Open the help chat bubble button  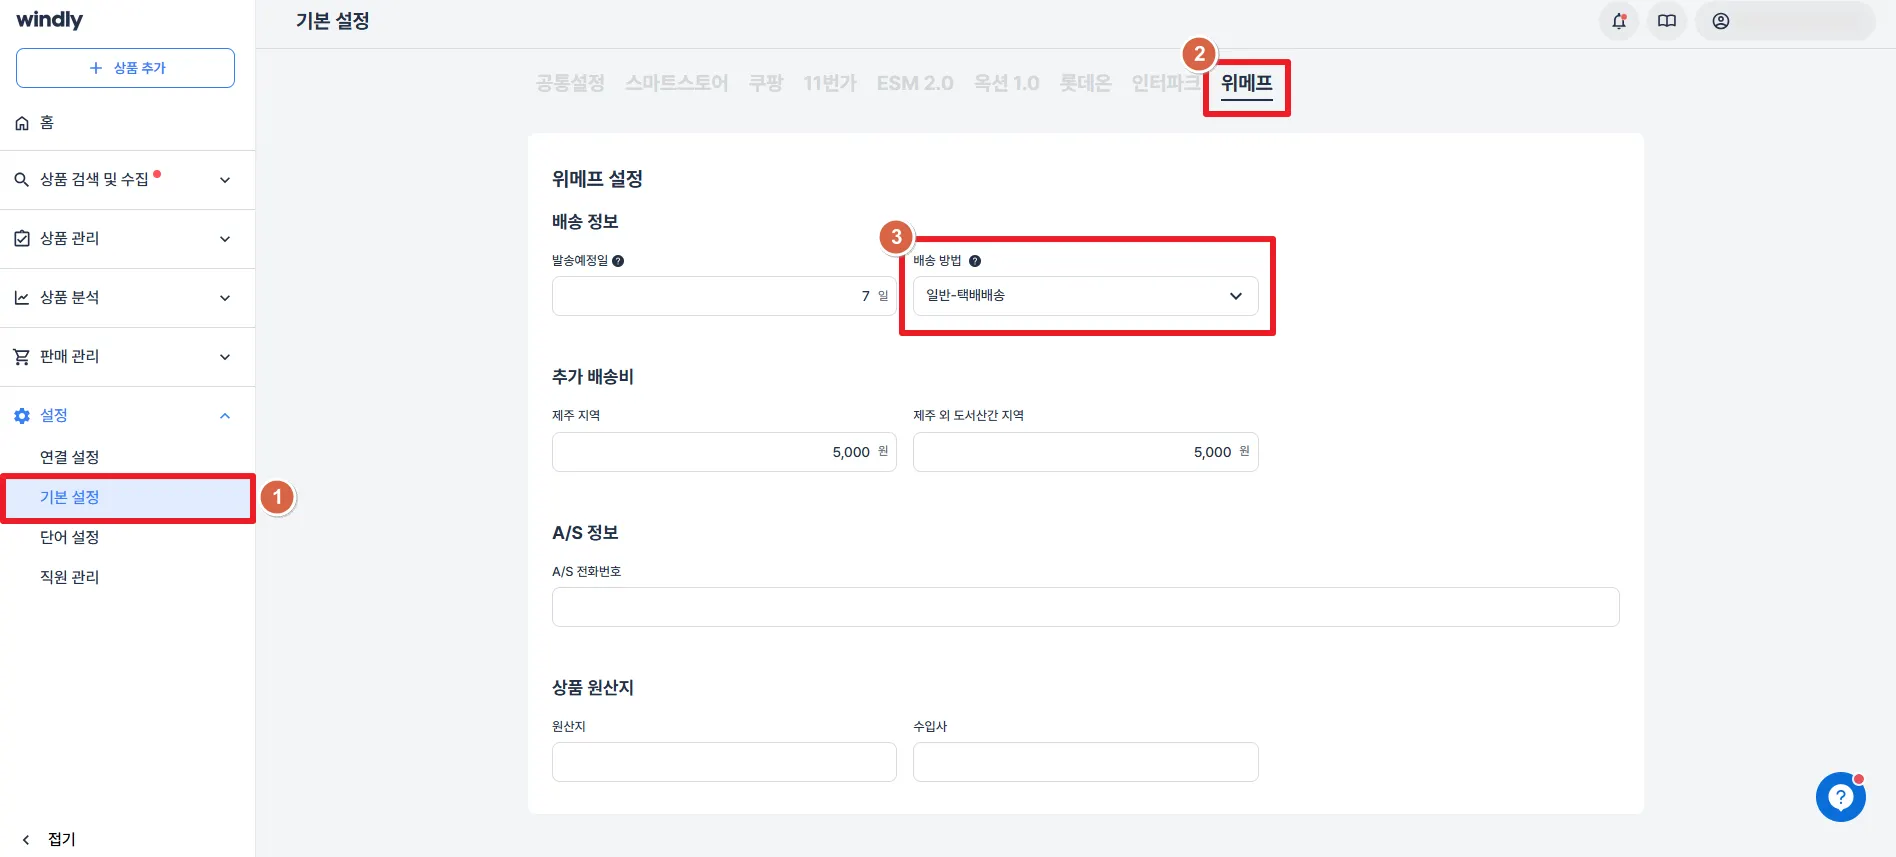tap(1841, 797)
